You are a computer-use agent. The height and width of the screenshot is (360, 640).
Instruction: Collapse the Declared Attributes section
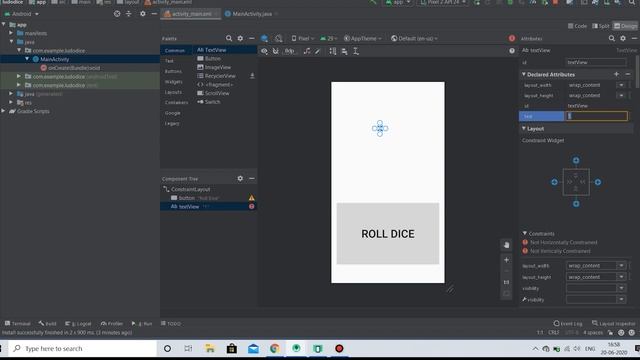coord(524,74)
